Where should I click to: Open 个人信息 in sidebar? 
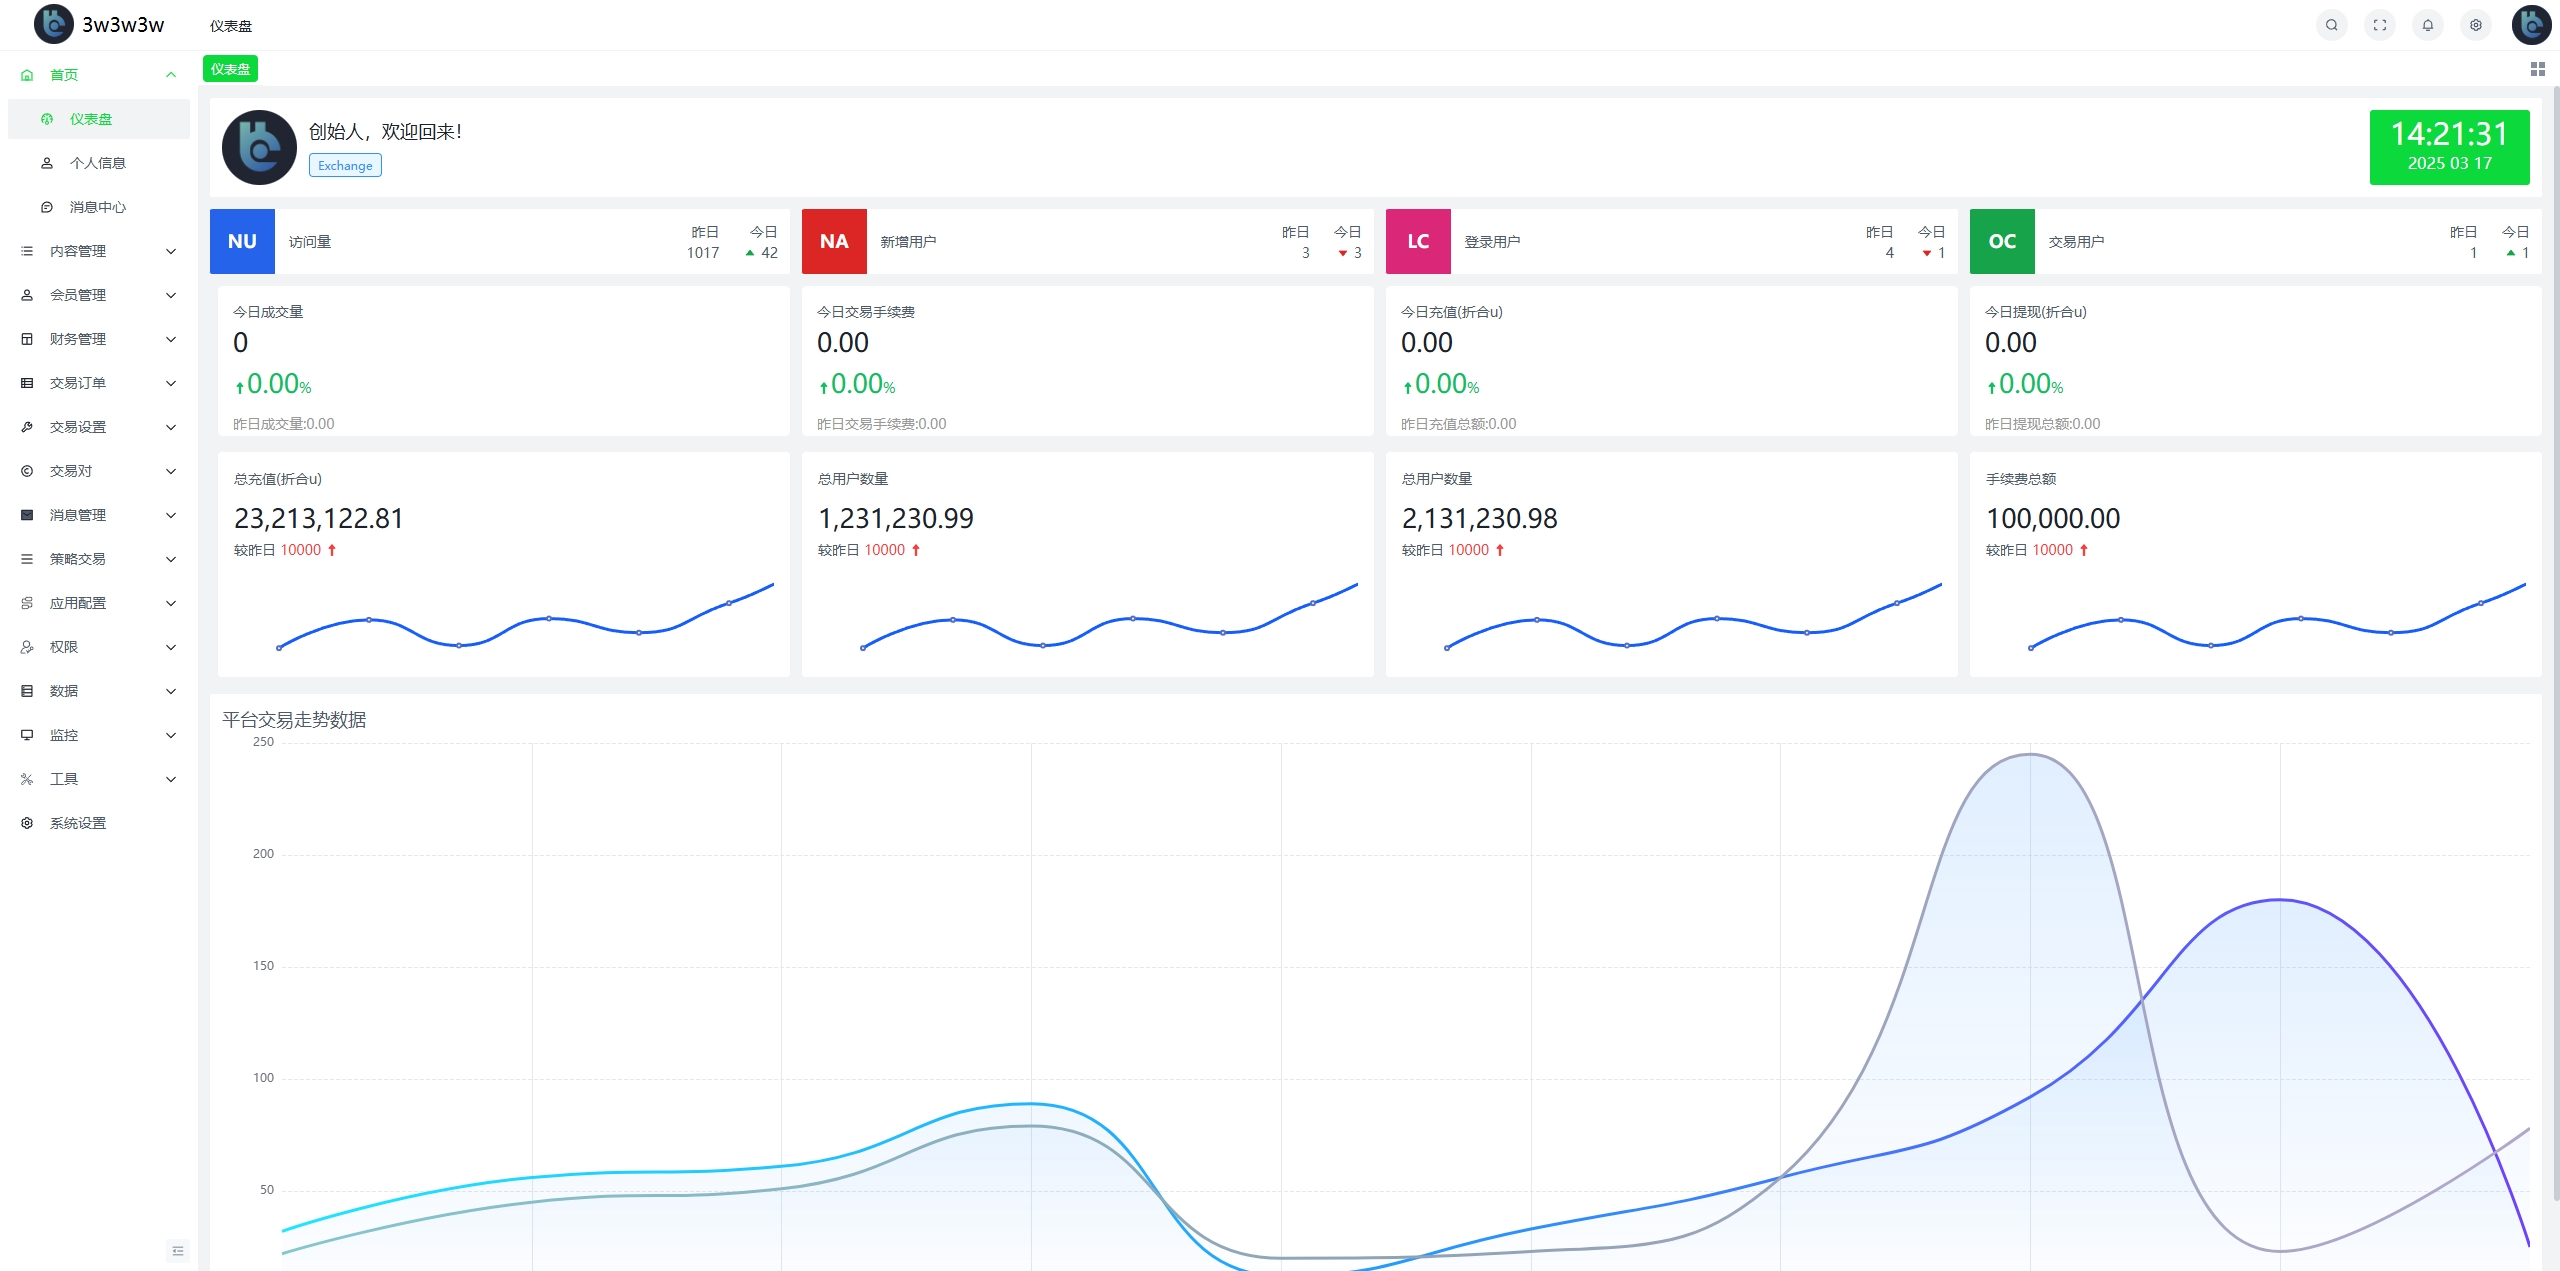pos(97,163)
